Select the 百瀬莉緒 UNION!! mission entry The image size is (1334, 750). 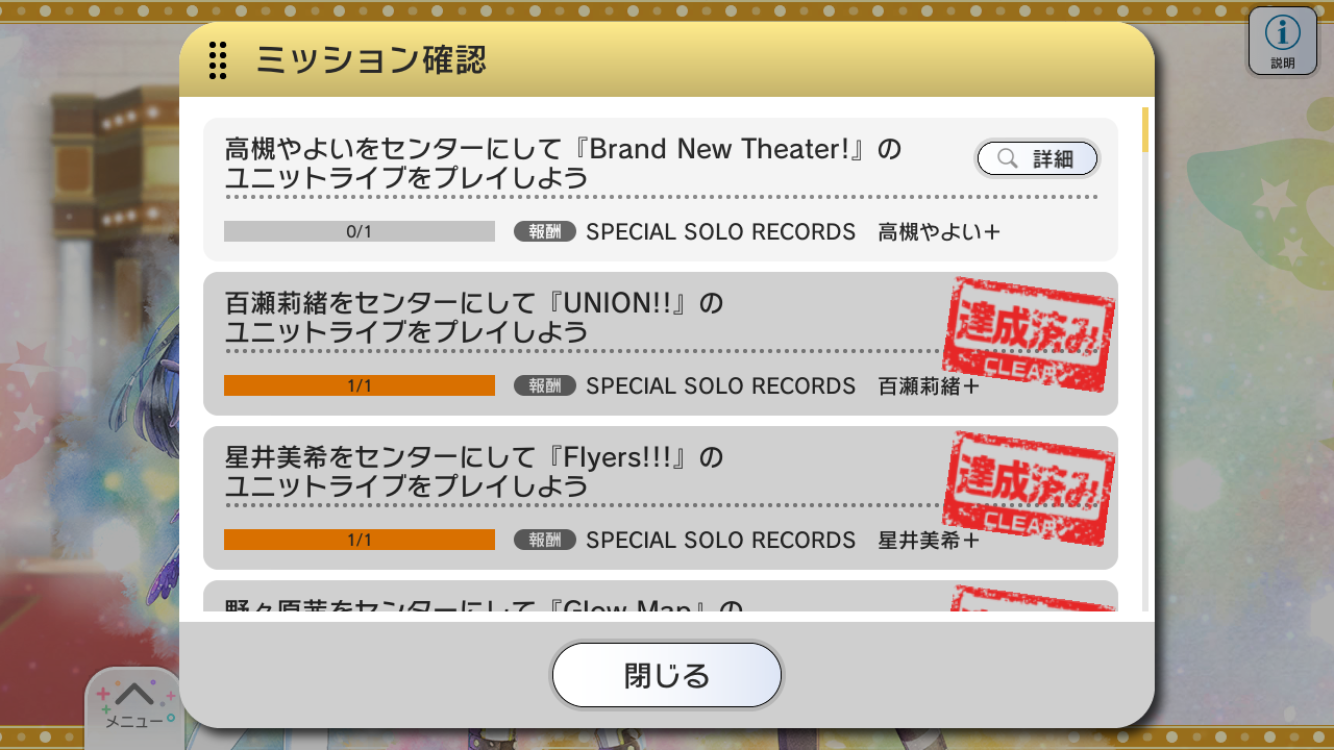[660, 343]
